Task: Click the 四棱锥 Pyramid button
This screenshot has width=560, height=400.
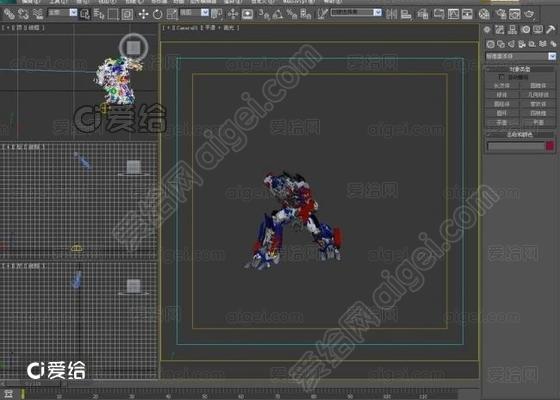Action: (538, 114)
